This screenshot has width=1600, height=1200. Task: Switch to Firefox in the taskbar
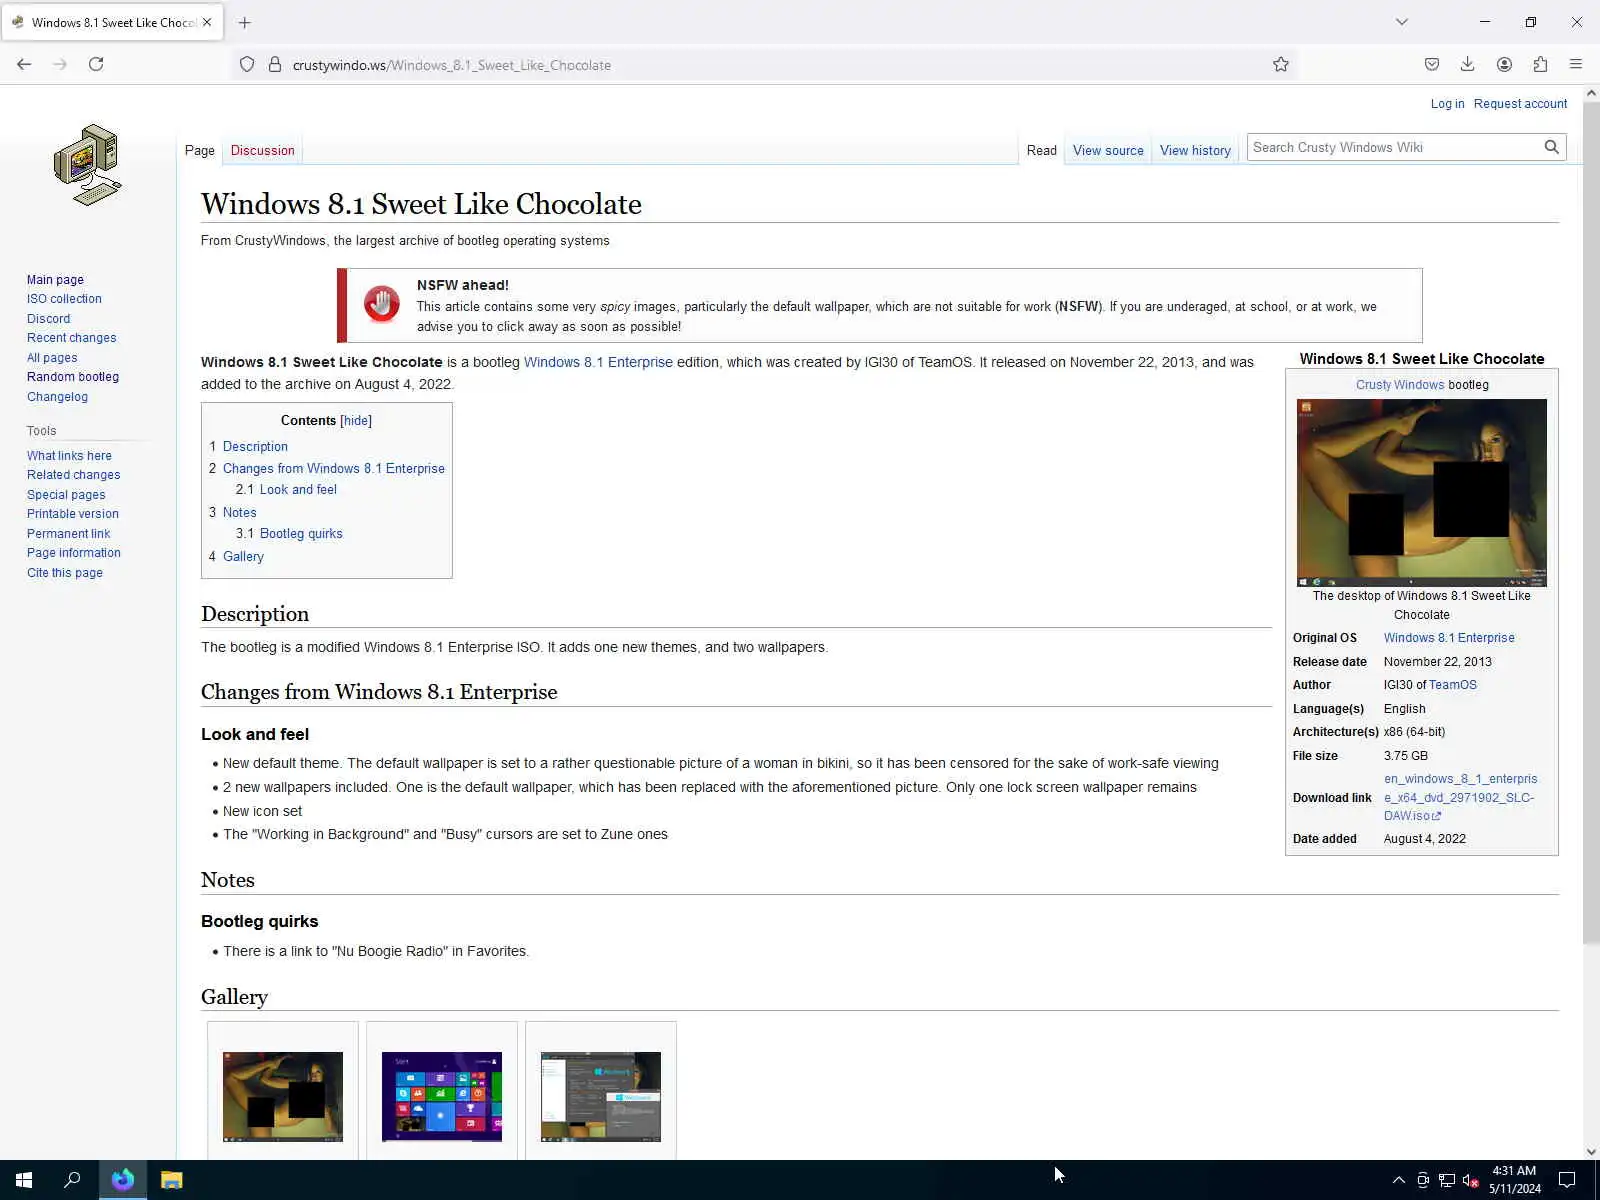click(x=123, y=1180)
